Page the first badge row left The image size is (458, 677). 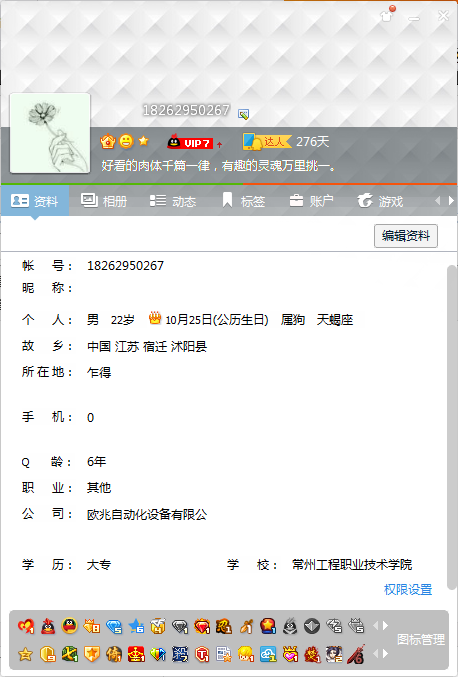(x=375, y=626)
